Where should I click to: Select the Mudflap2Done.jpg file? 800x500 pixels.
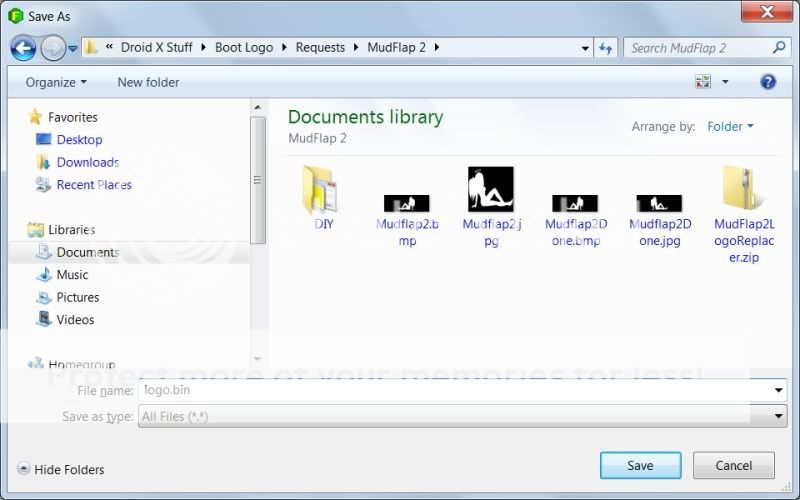pyautogui.click(x=660, y=220)
